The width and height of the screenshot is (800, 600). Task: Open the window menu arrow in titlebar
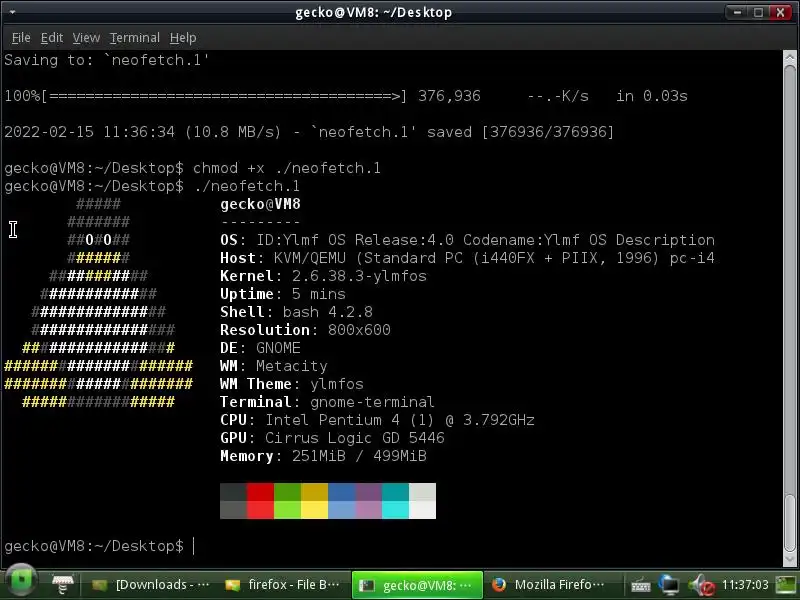click(12, 12)
